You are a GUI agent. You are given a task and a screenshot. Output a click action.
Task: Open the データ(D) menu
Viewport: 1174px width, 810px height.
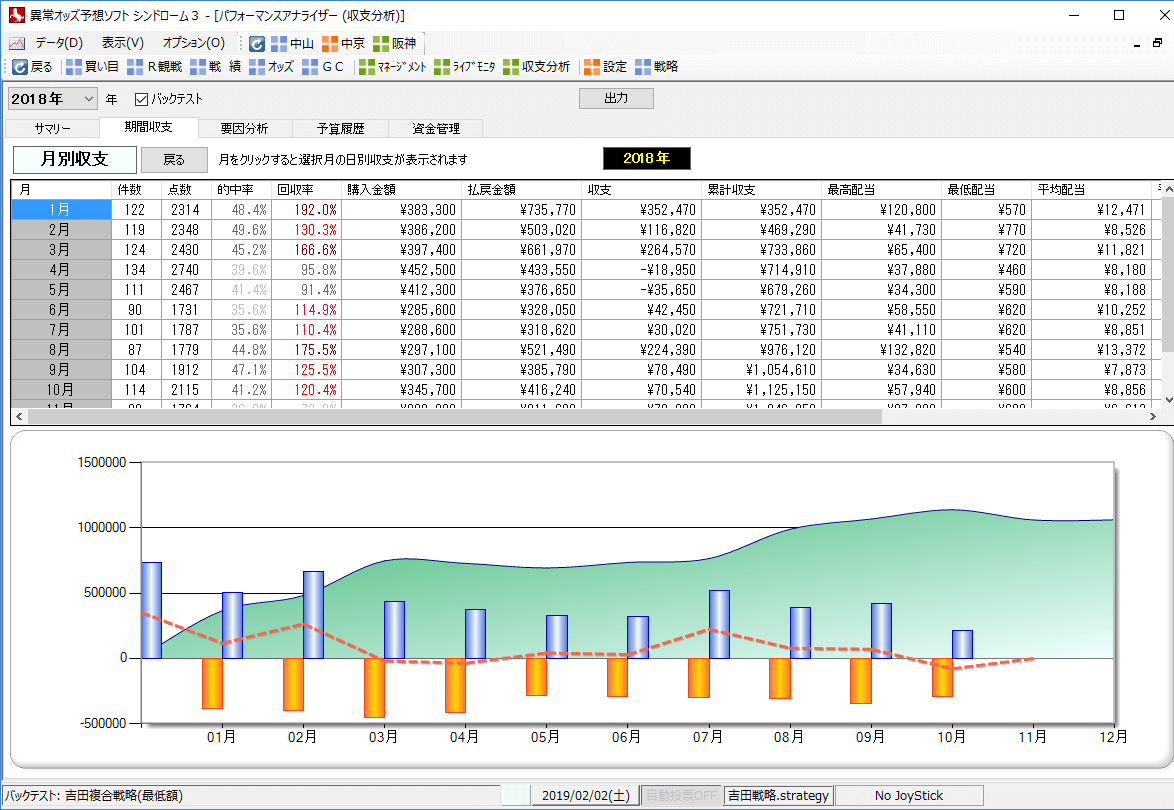pos(59,43)
